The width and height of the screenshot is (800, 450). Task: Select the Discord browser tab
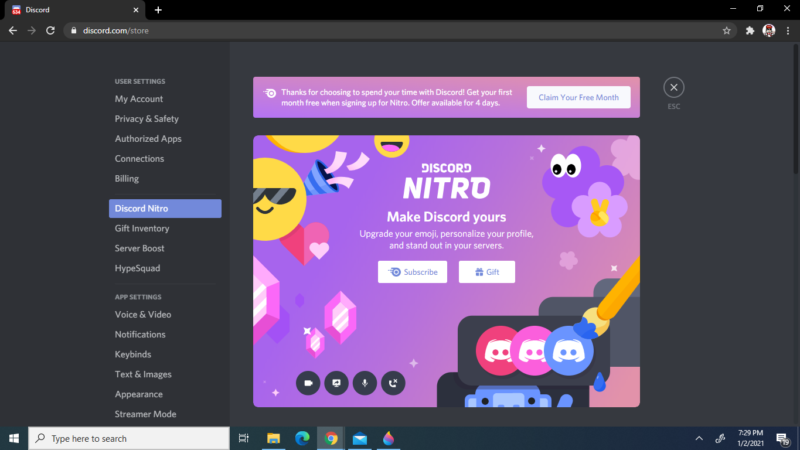(x=75, y=10)
